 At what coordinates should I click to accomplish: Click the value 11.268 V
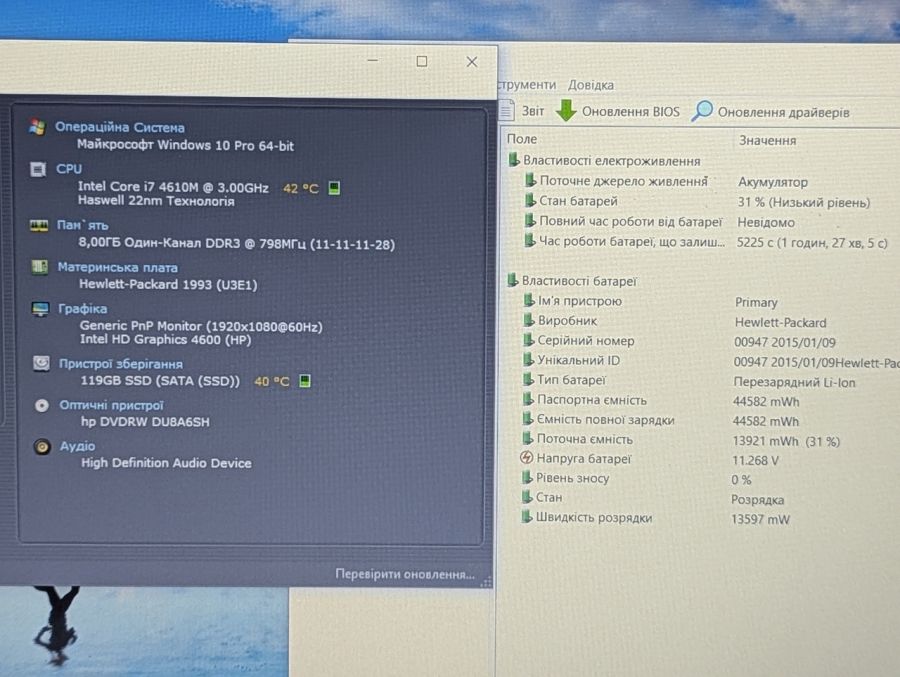coord(755,461)
